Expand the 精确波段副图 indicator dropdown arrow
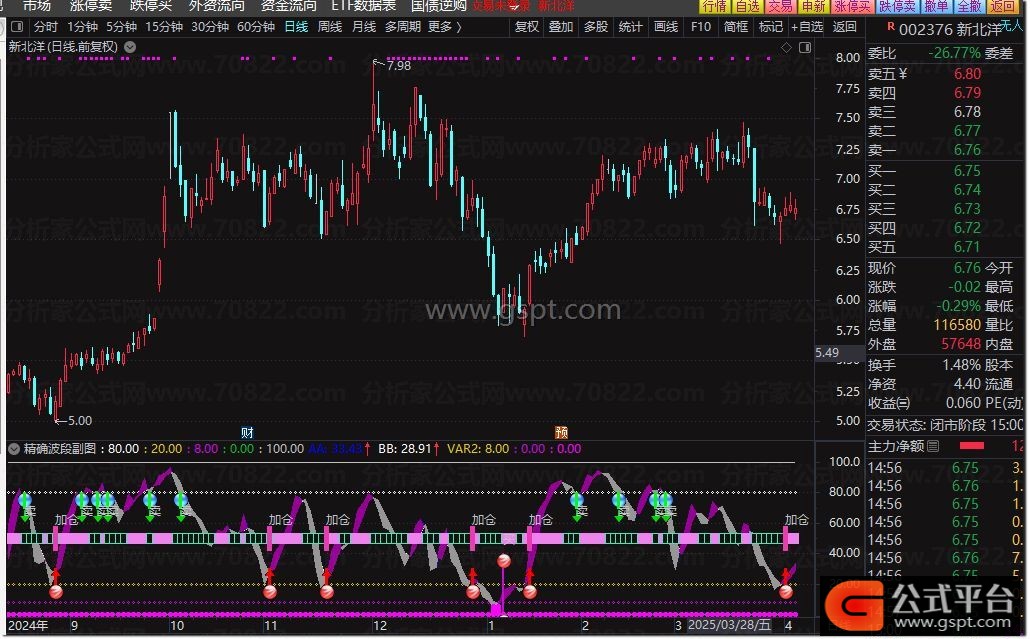The width and height of the screenshot is (1030, 639). [x=14, y=449]
